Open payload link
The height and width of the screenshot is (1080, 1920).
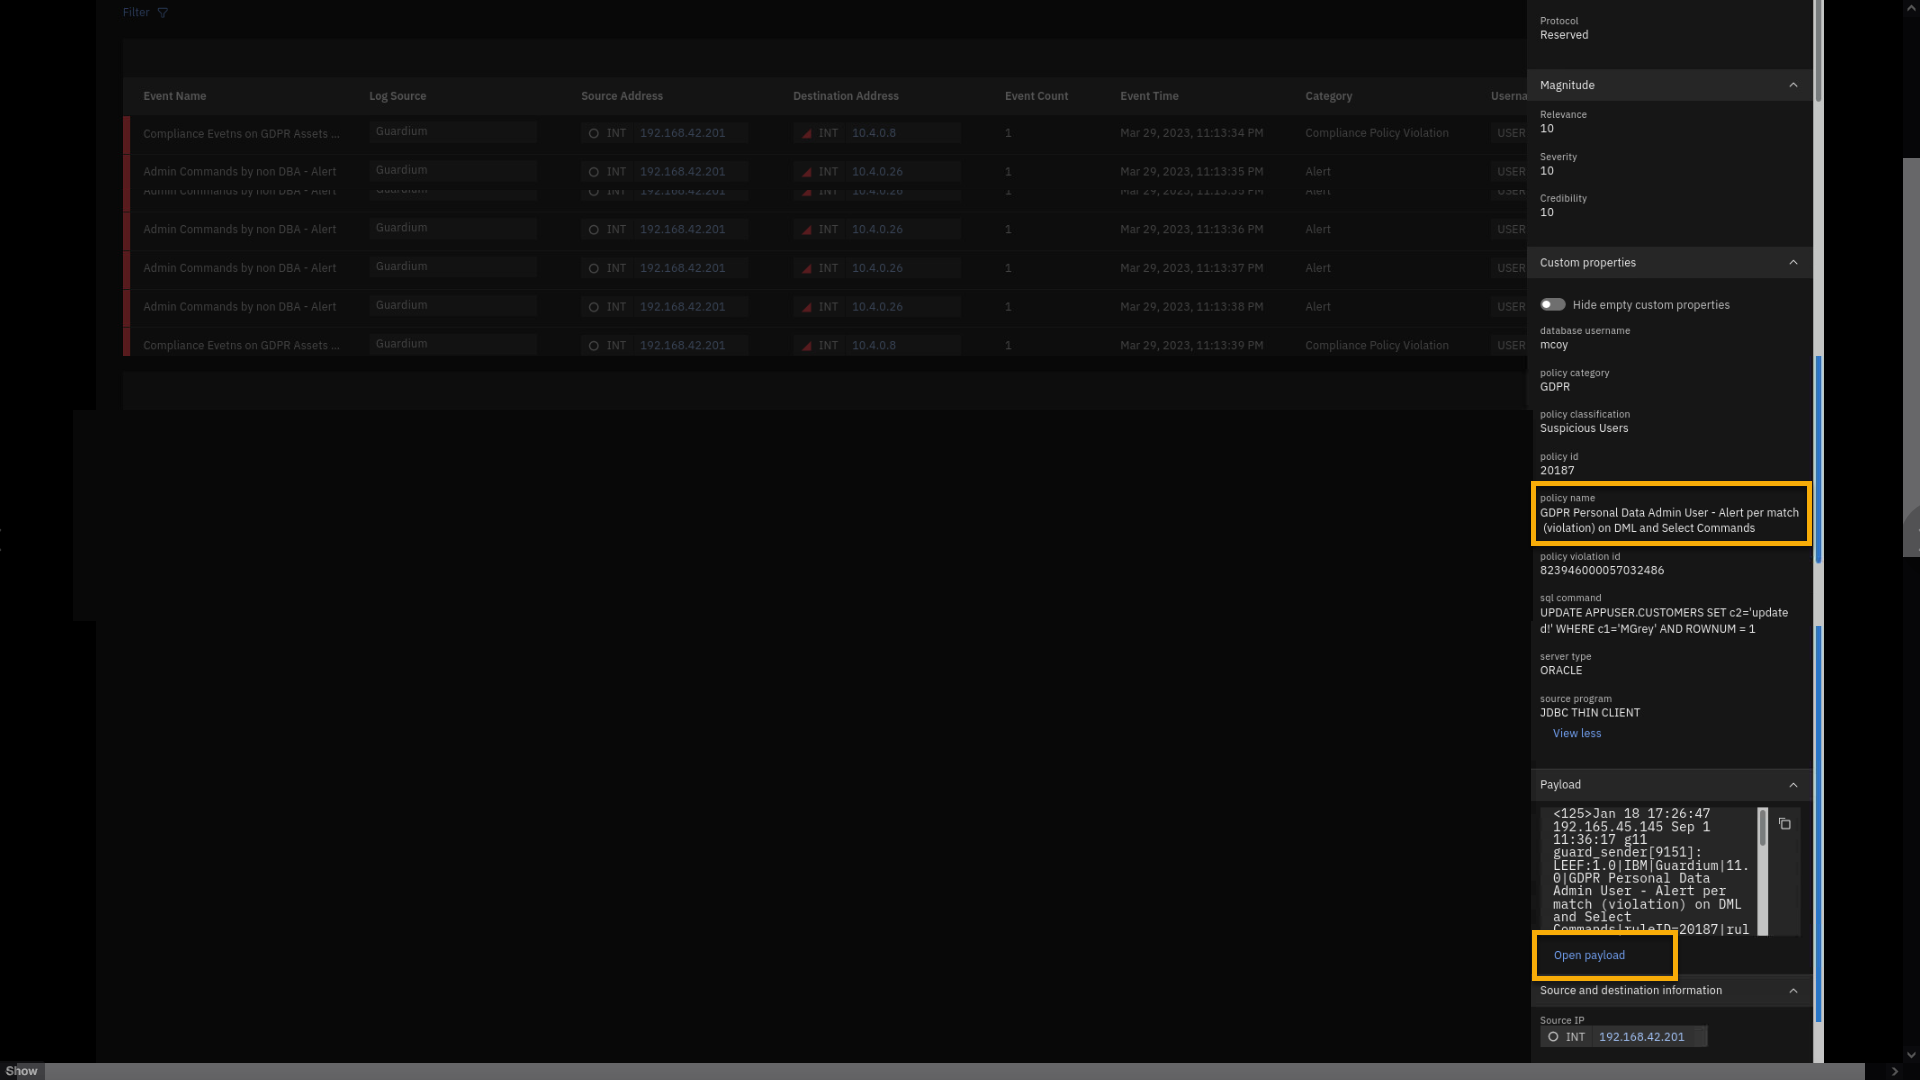pyautogui.click(x=1589, y=956)
